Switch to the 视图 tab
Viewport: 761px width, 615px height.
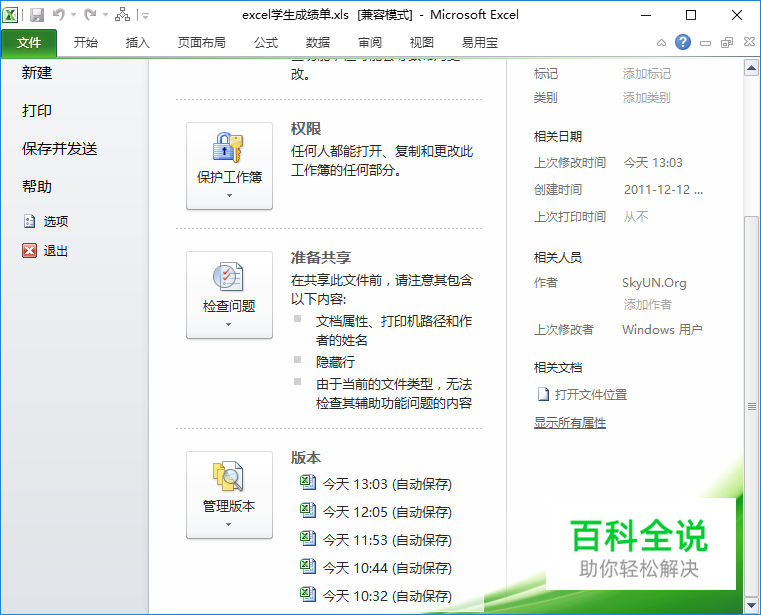pyautogui.click(x=421, y=43)
